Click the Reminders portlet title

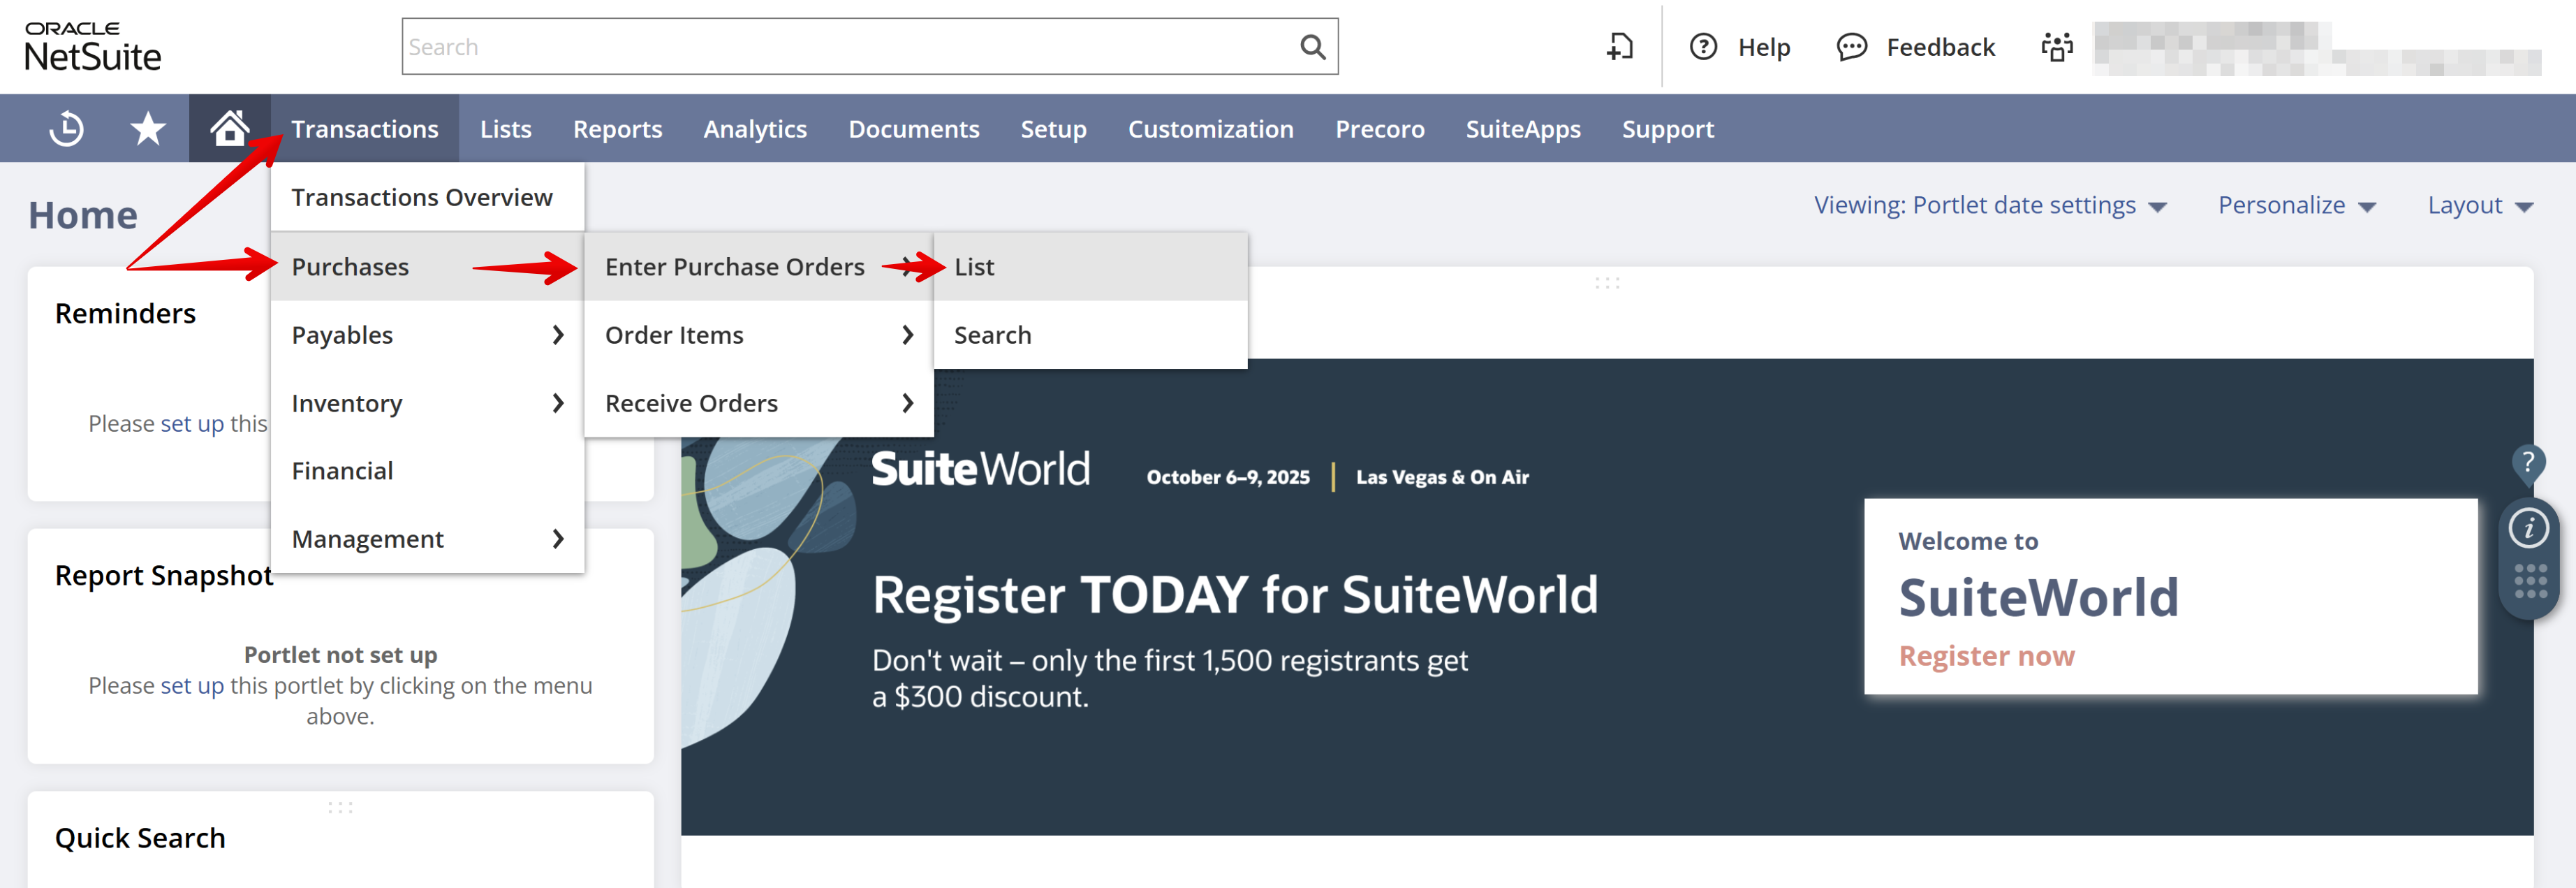125,314
